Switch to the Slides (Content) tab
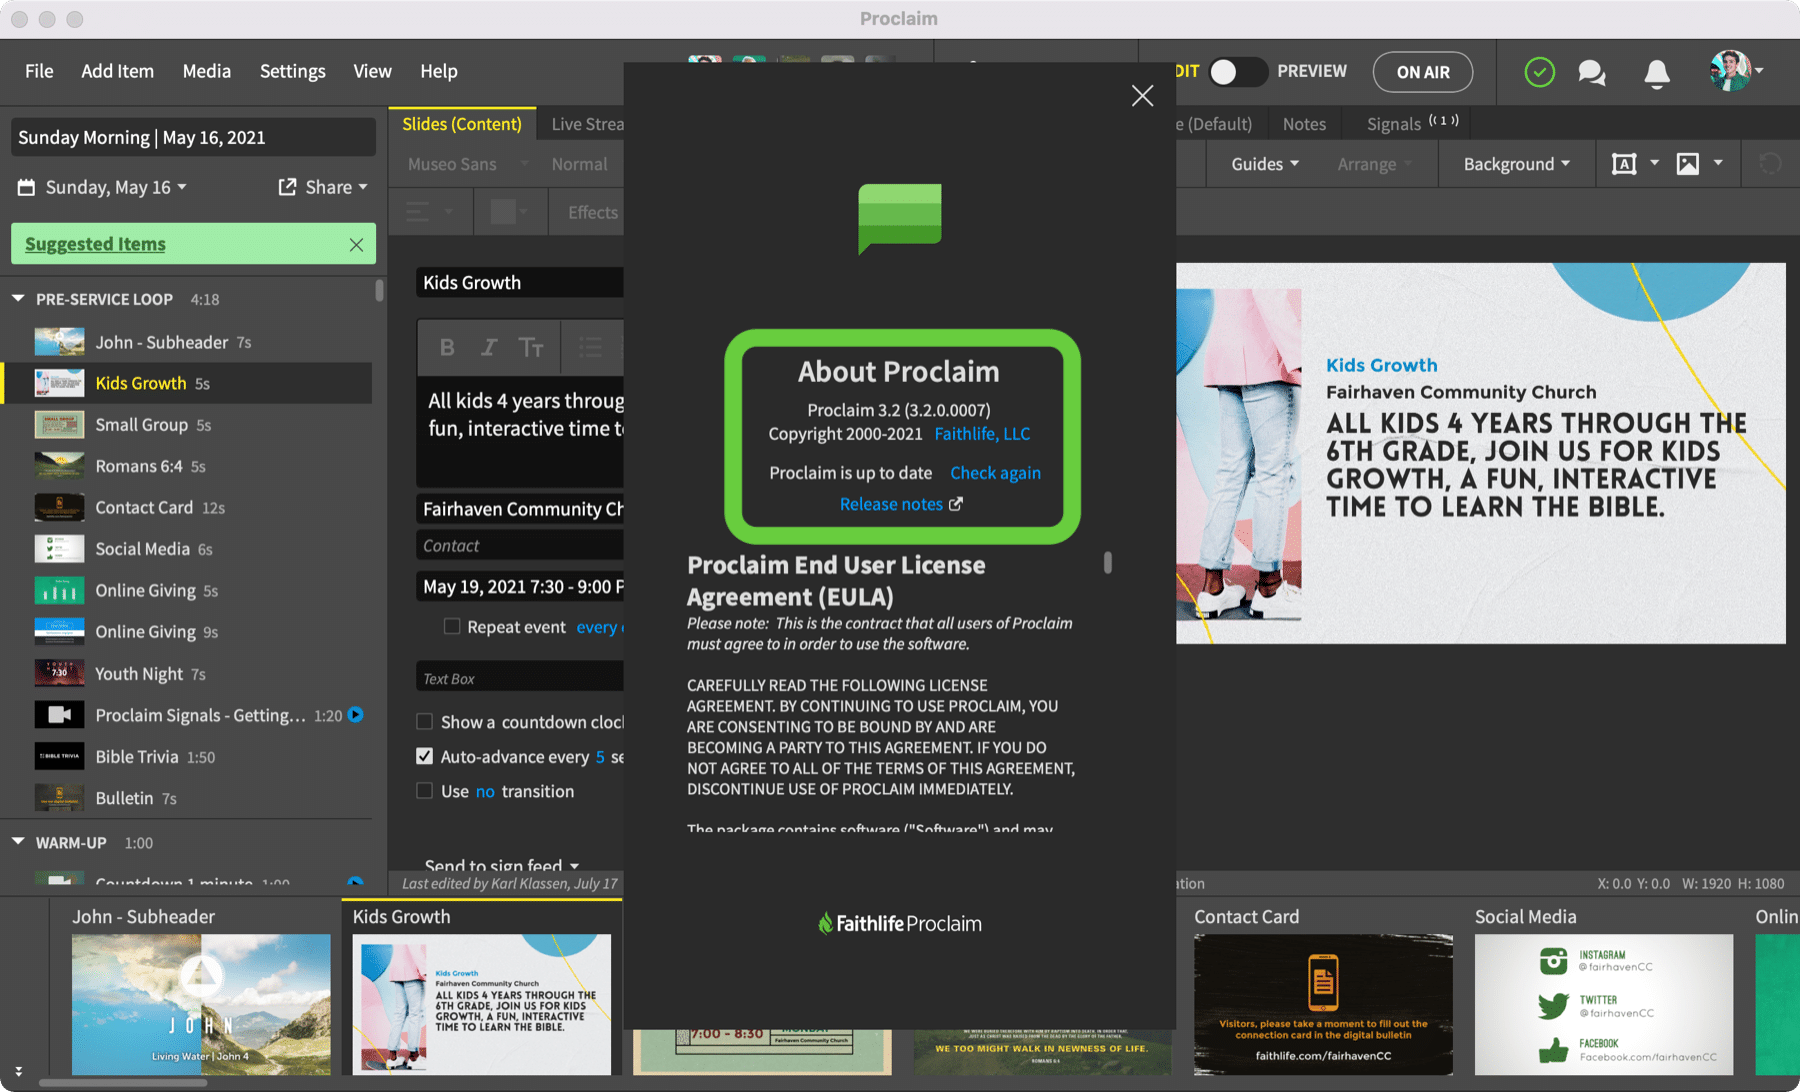Image resolution: width=1800 pixels, height=1092 pixels. click(x=462, y=124)
